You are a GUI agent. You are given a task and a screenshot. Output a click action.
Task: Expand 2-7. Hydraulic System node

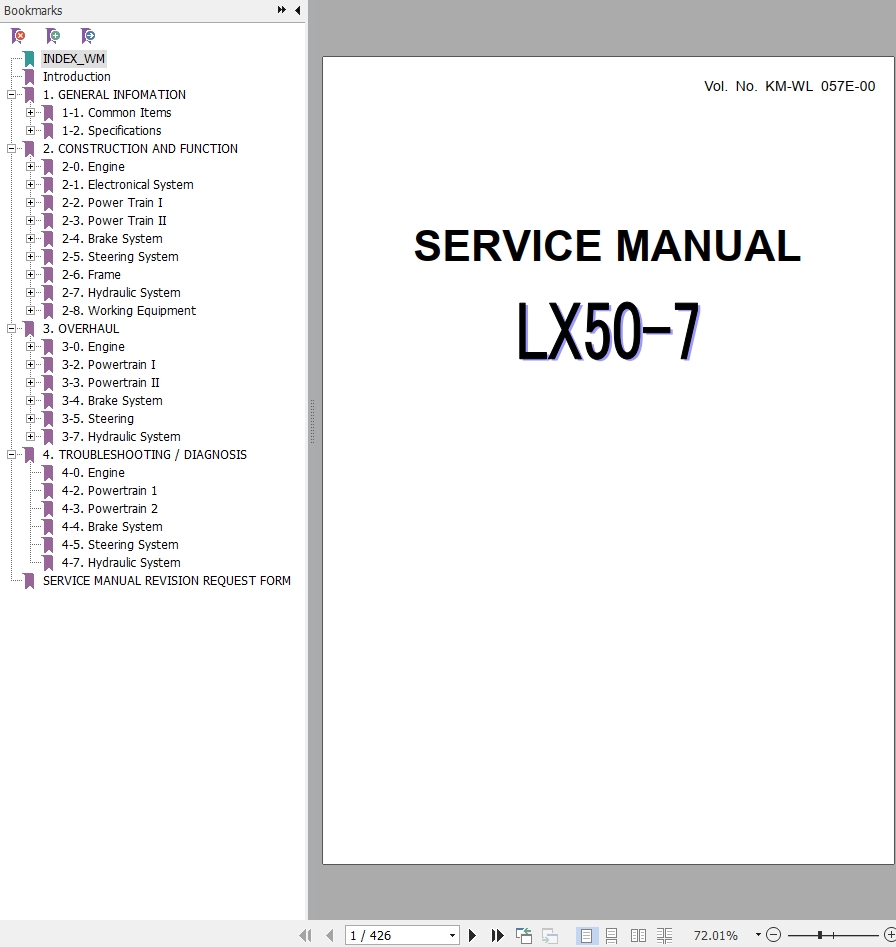coord(30,293)
